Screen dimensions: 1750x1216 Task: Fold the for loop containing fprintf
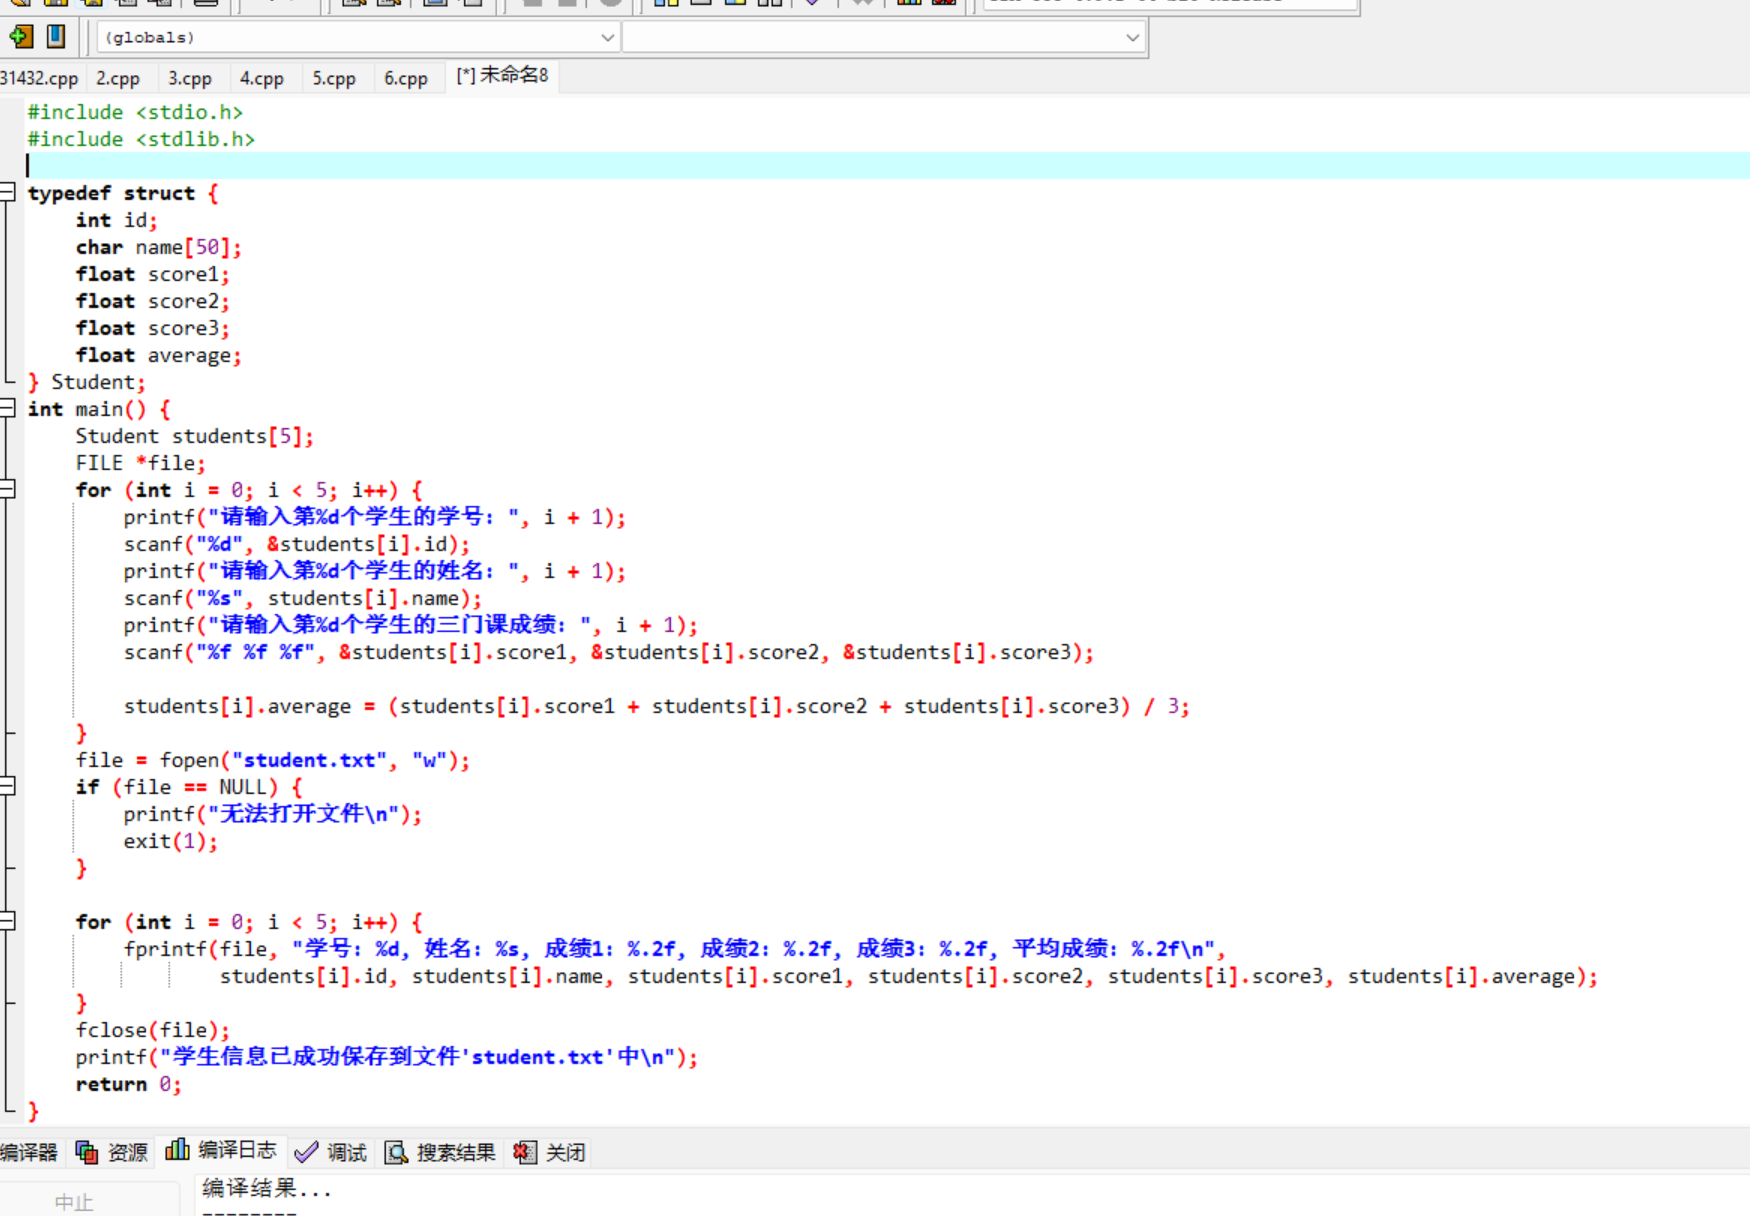(x=8, y=921)
